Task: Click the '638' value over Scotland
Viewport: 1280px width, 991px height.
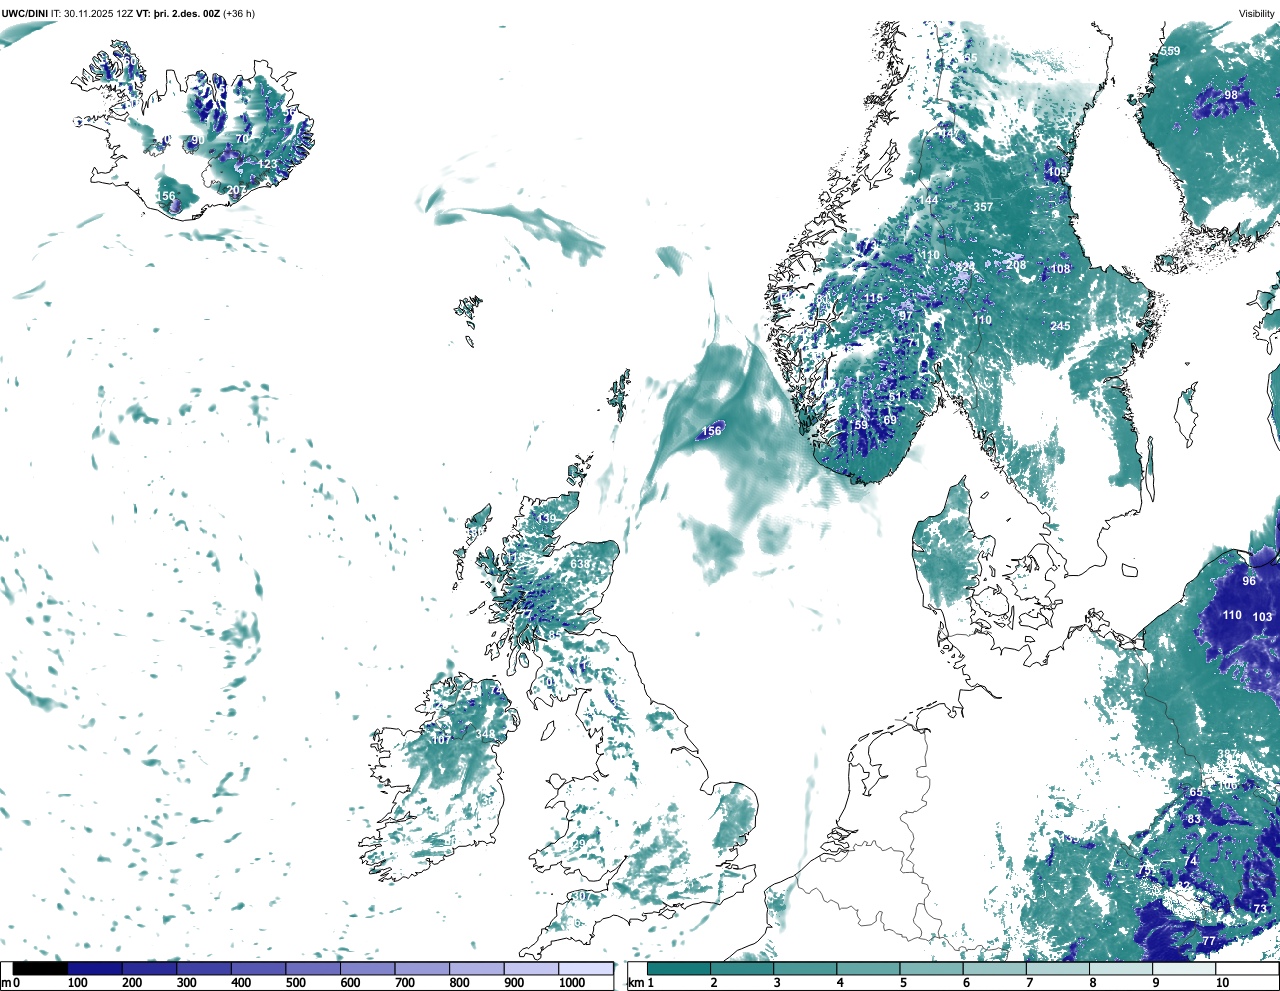Action: pos(580,564)
